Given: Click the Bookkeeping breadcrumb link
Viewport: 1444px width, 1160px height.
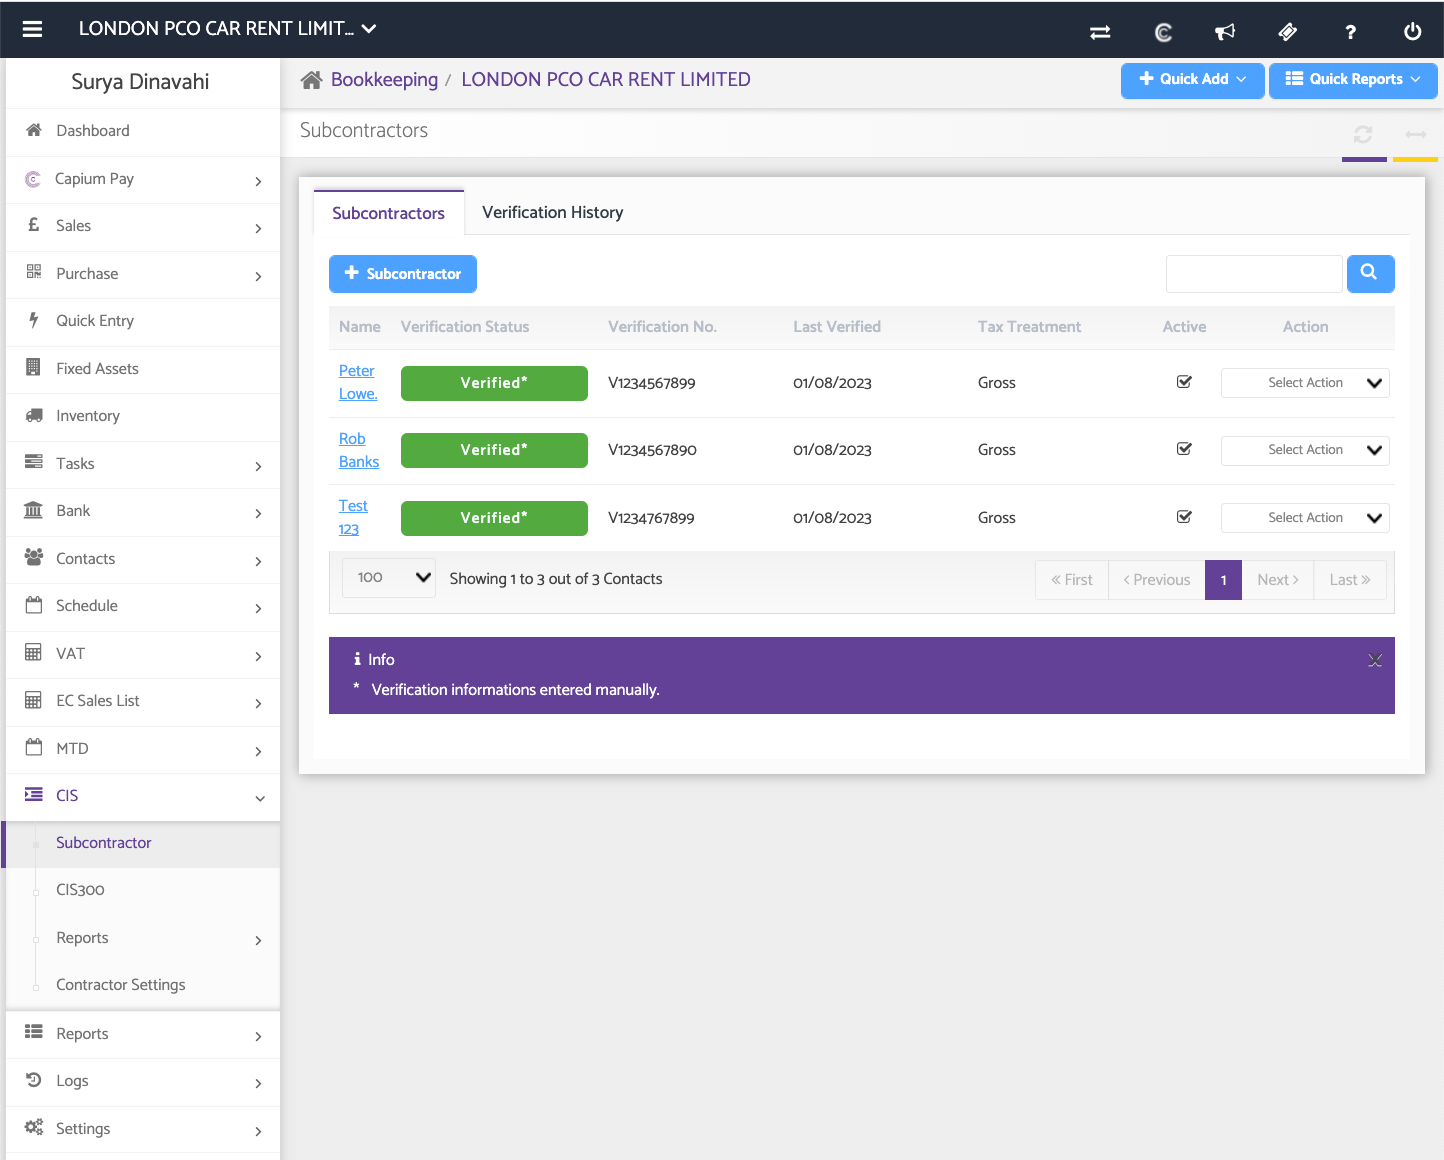Looking at the screenshot, I should (384, 80).
